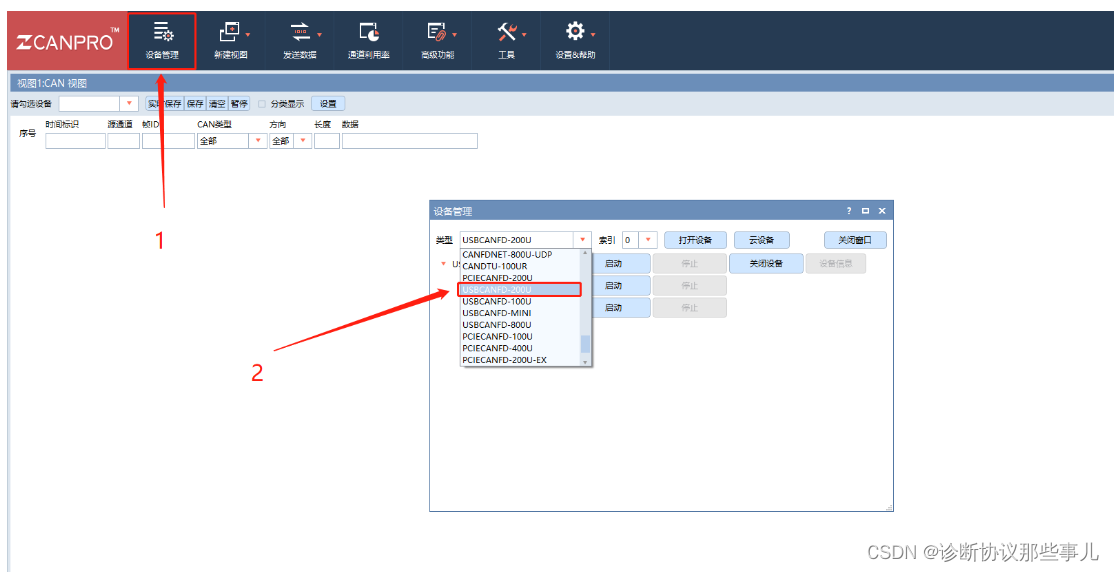The height and width of the screenshot is (572, 1114).
Task: Close the 设备管理 dialog with X
Action: (882, 211)
